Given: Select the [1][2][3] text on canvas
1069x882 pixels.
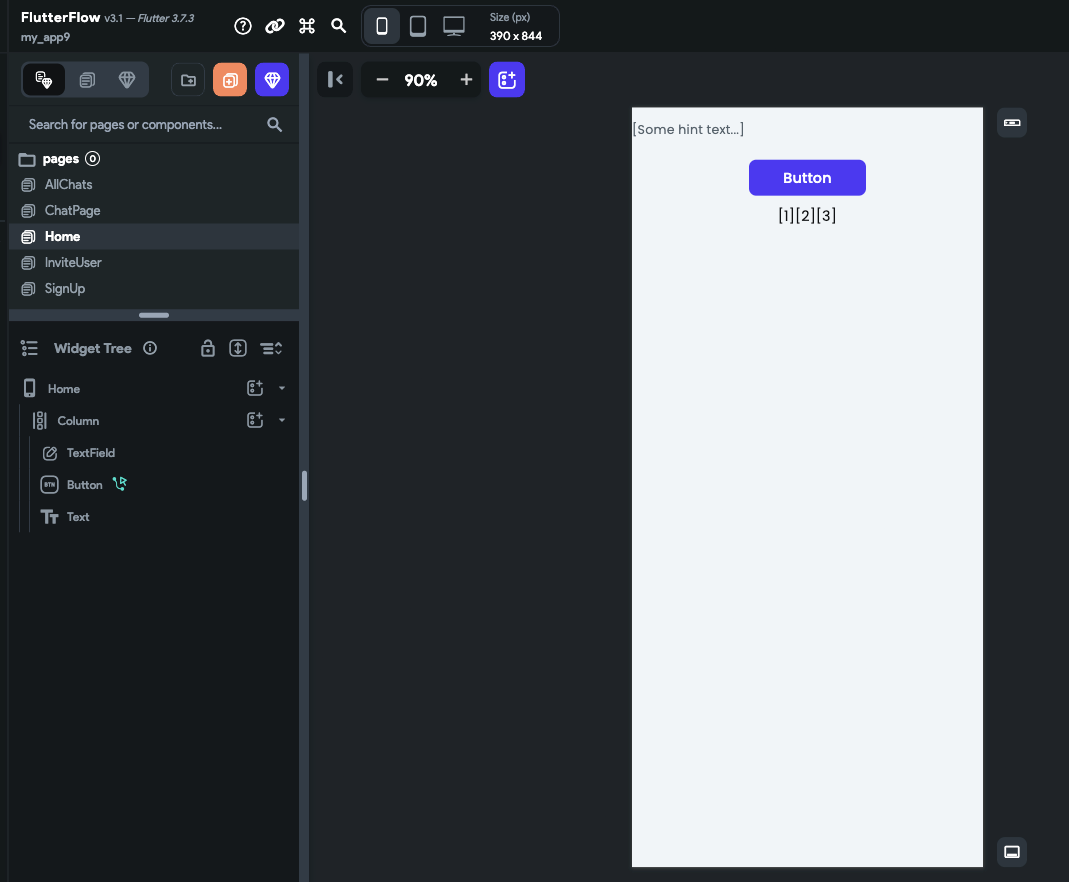Looking at the screenshot, I should (807, 216).
